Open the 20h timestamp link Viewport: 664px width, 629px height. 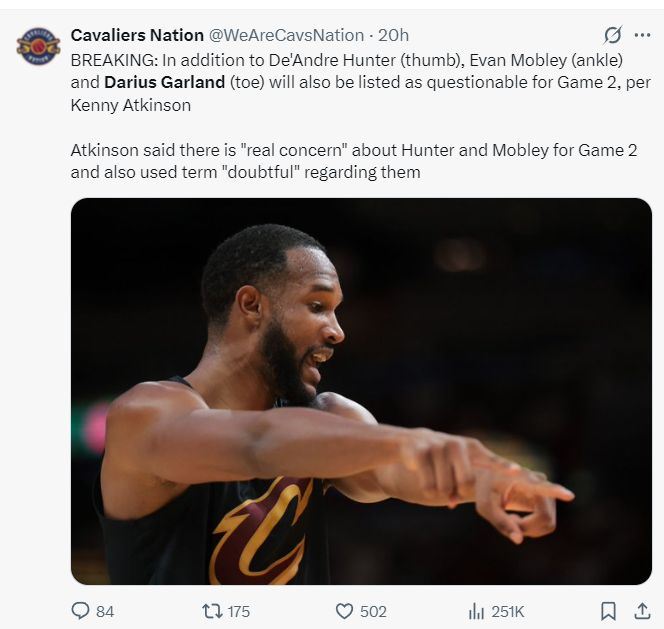pyautogui.click(x=394, y=35)
